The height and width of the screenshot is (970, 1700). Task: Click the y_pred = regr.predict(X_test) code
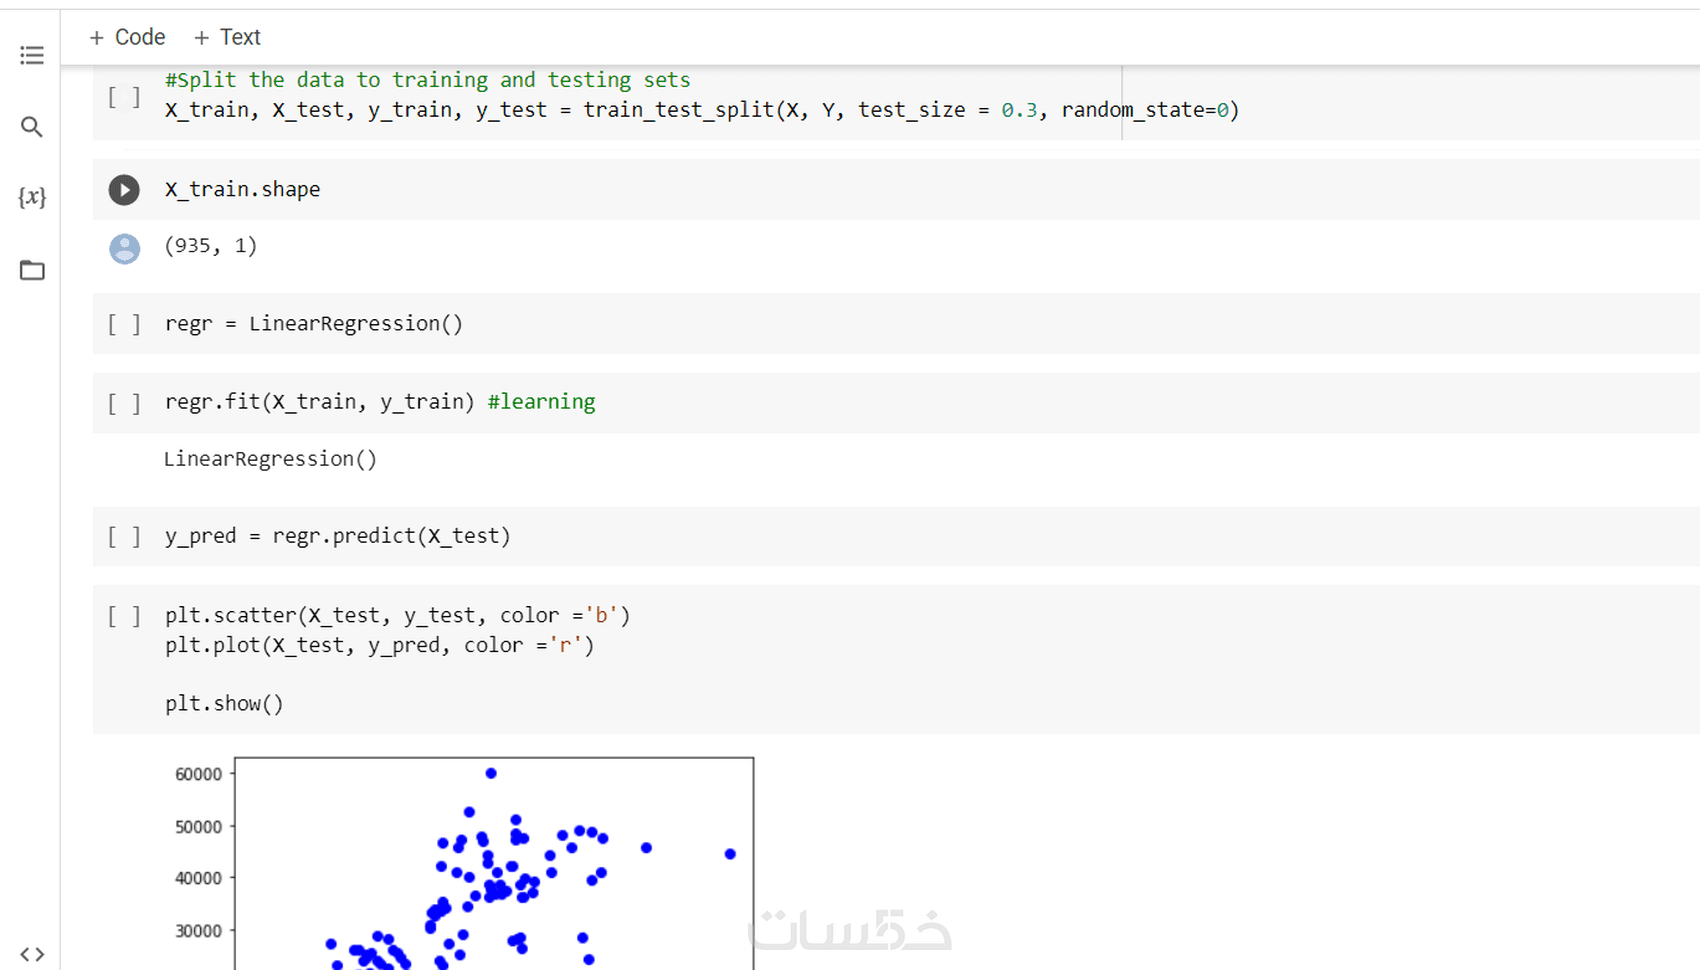pyautogui.click(x=337, y=536)
